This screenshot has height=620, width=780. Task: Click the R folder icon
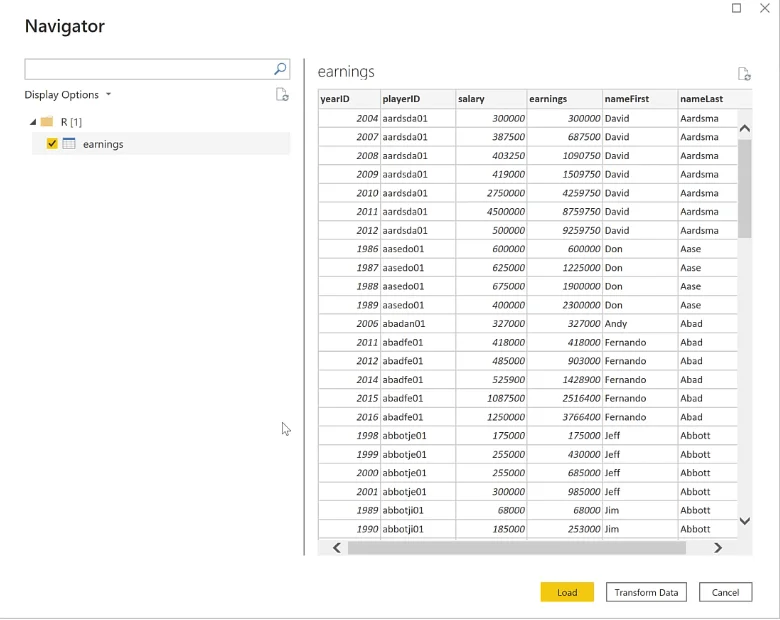pos(47,121)
